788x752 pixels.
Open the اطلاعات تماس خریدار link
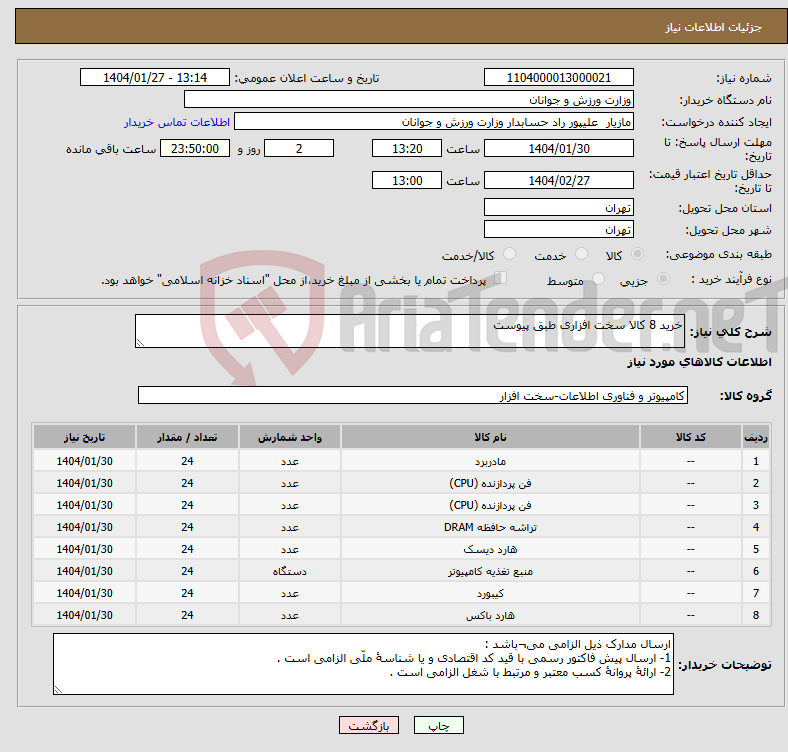[177, 122]
